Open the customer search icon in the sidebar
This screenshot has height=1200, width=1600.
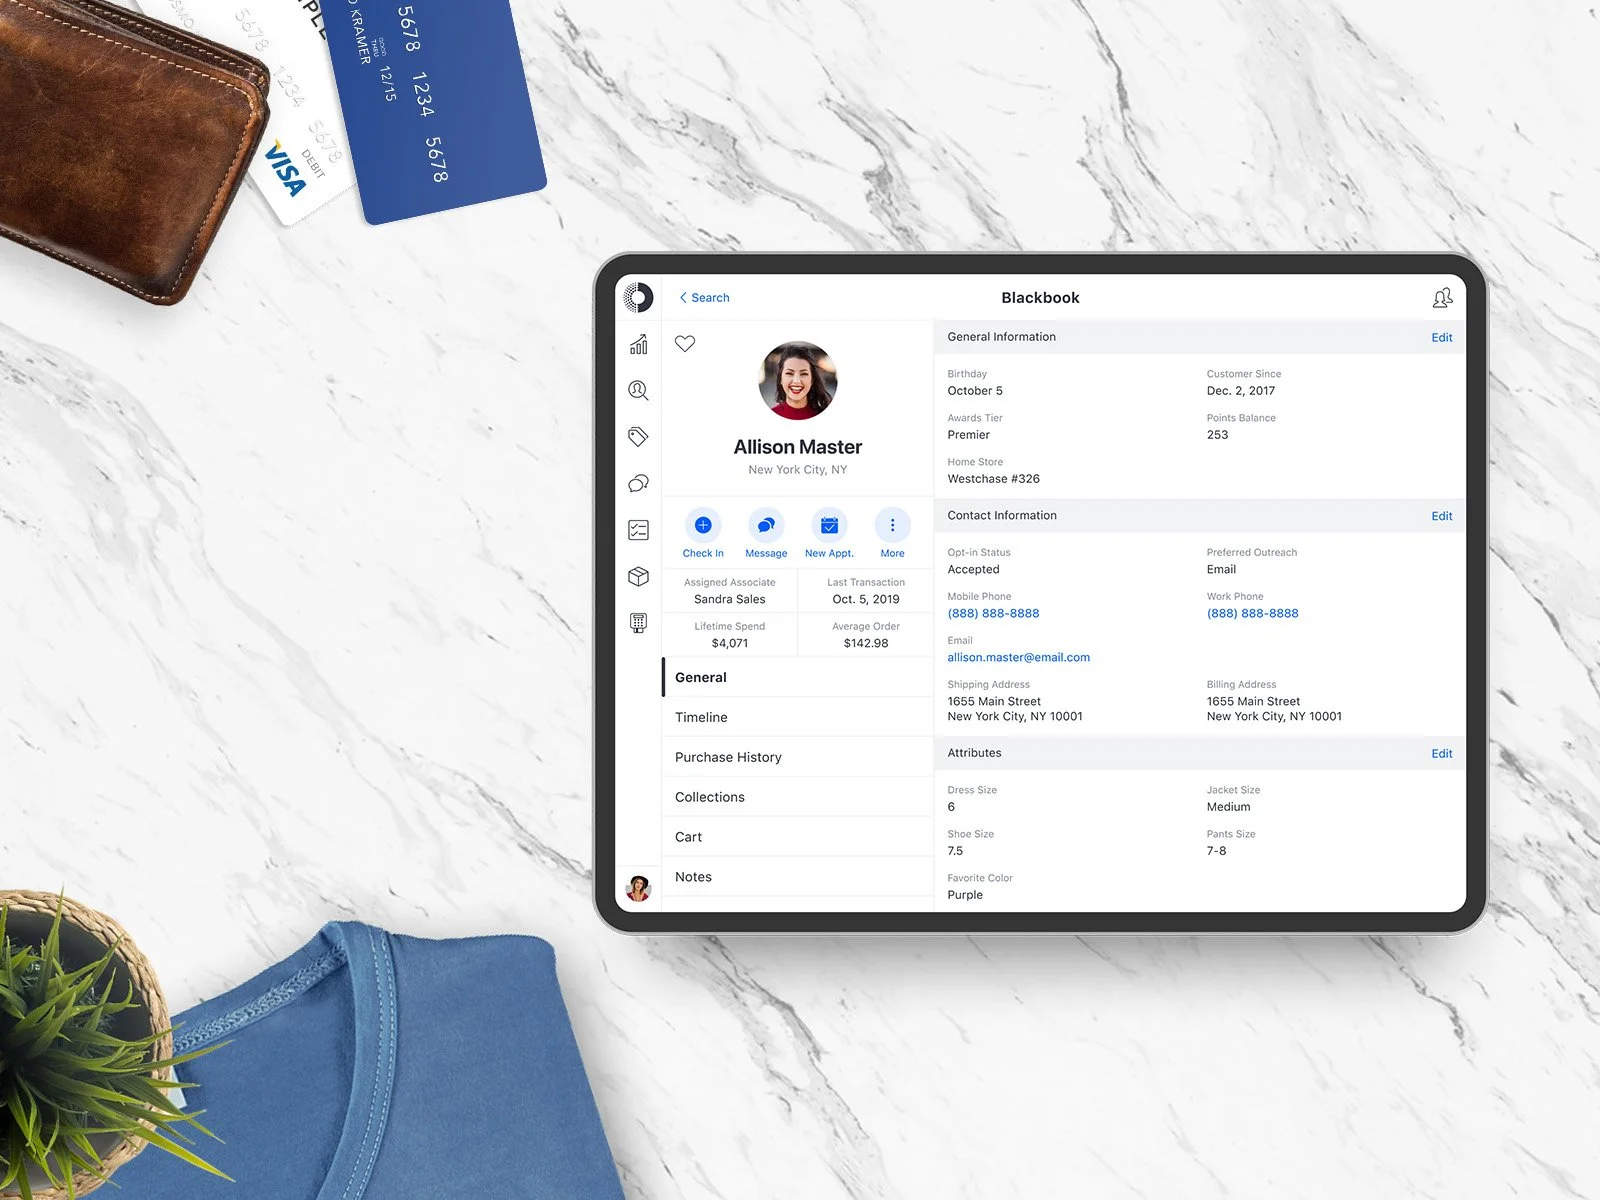pyautogui.click(x=638, y=390)
